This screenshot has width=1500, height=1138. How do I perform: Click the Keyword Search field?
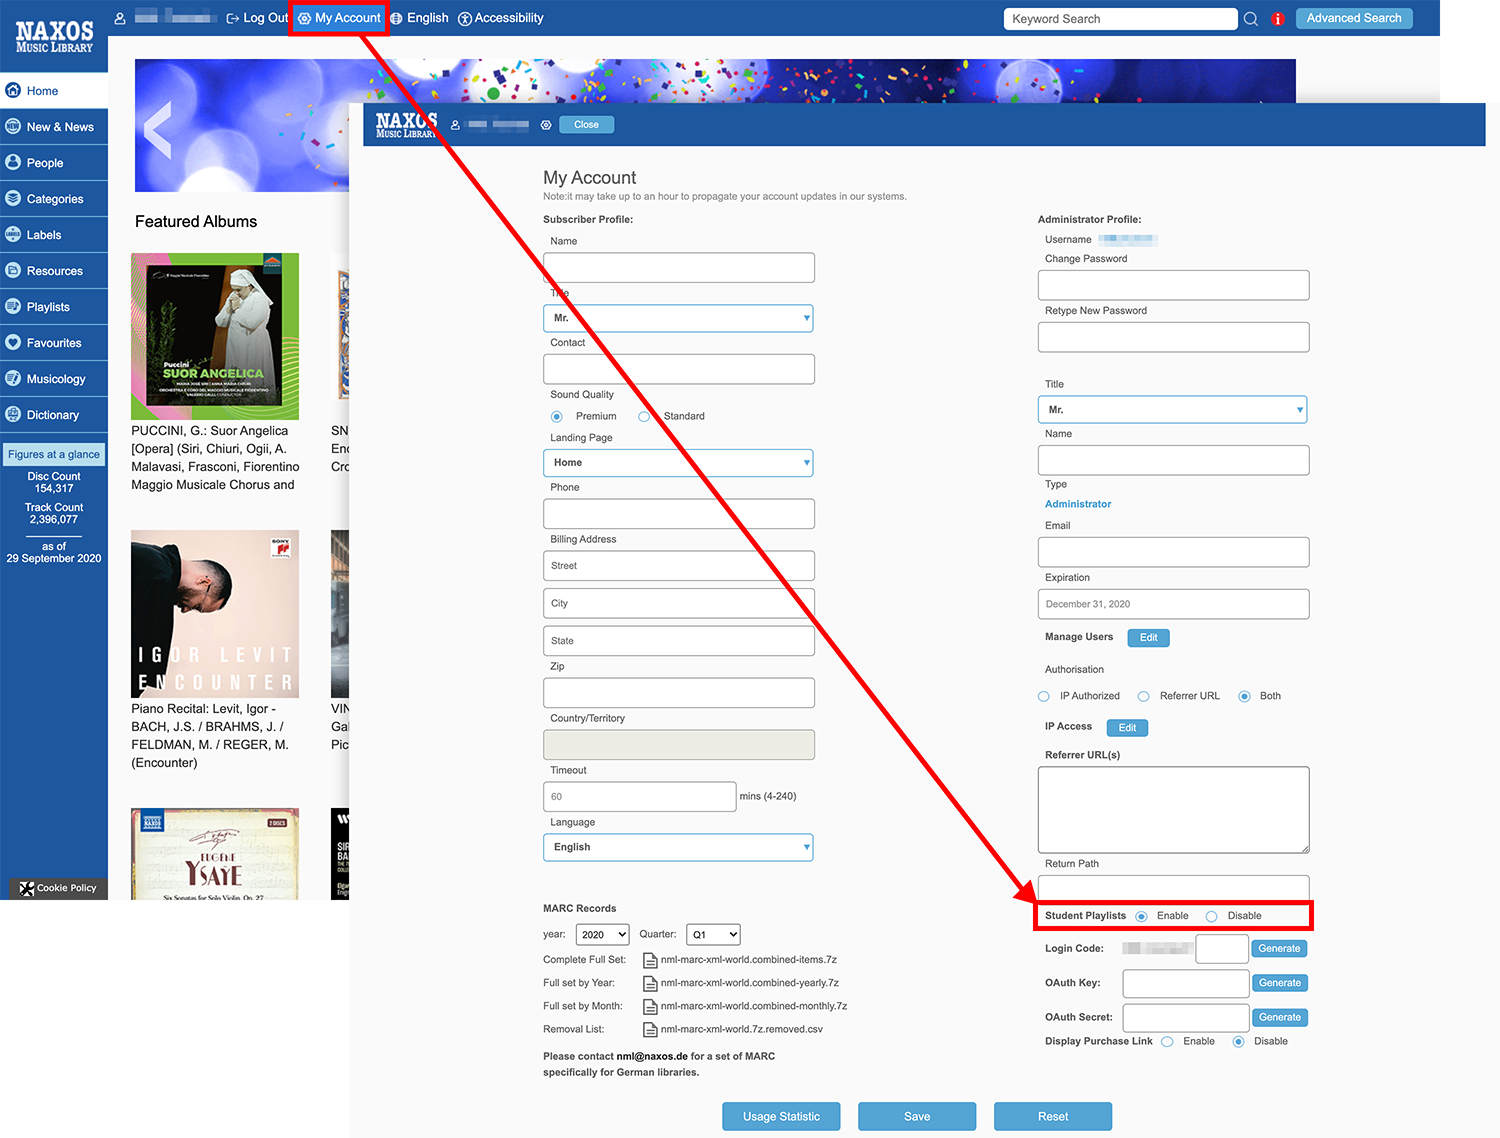coord(1120,19)
